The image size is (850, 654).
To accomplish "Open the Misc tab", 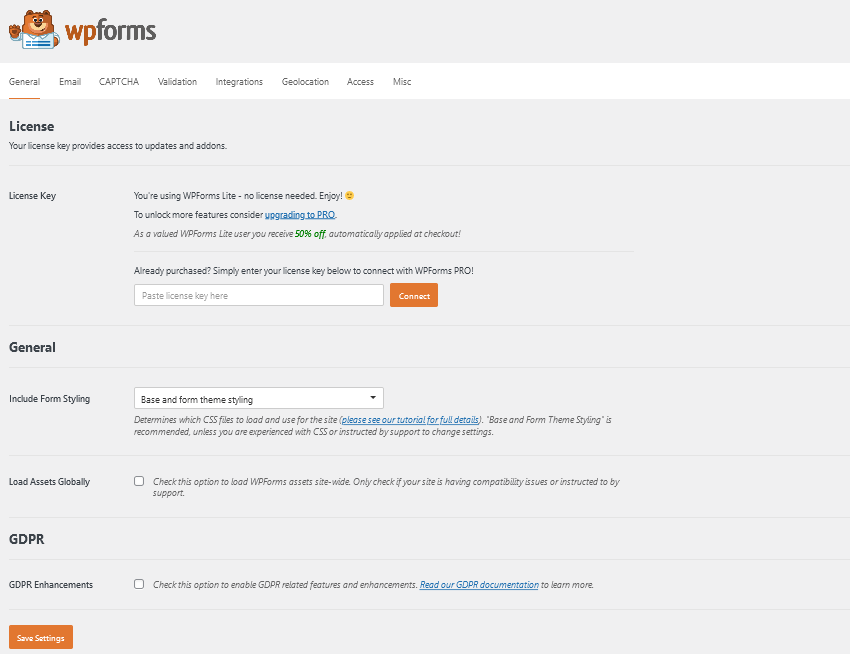I will point(402,81).
